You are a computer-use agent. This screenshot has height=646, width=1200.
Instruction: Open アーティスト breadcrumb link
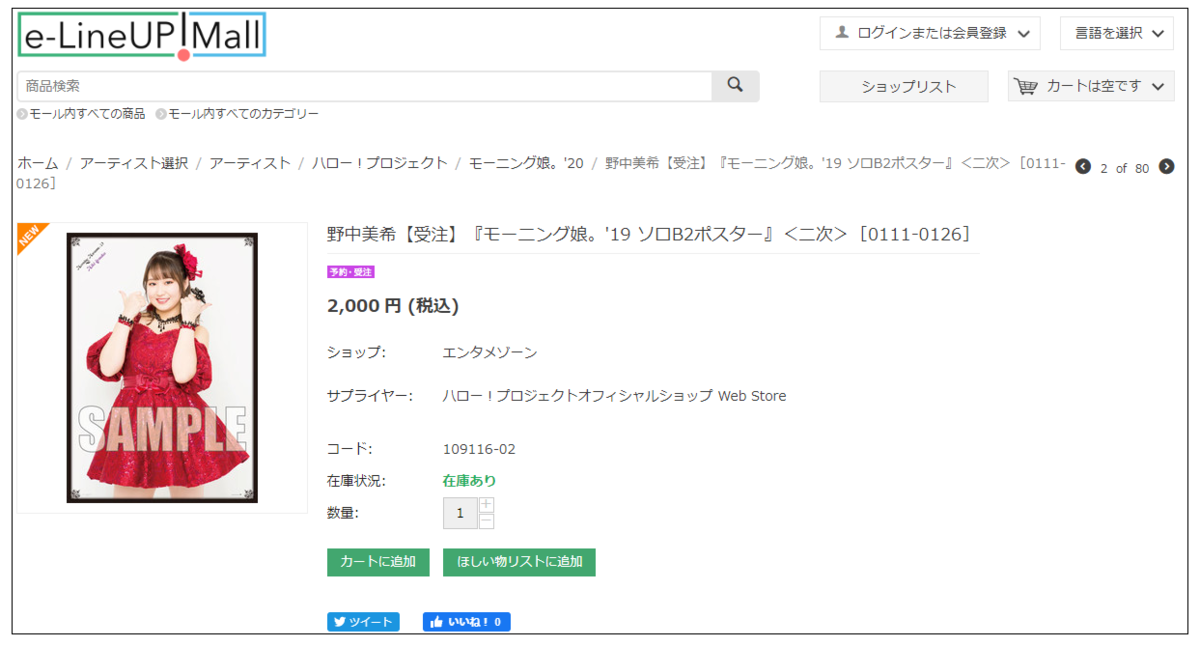click(x=250, y=162)
